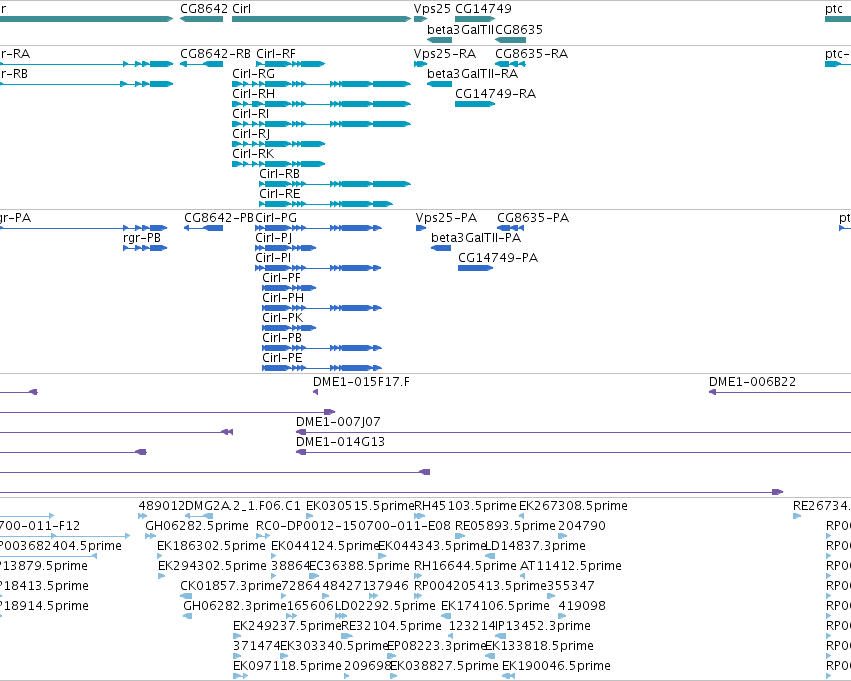The height and width of the screenshot is (681, 851).
Task: Select the Cirl-RB transcript
Action: click(x=335, y=184)
